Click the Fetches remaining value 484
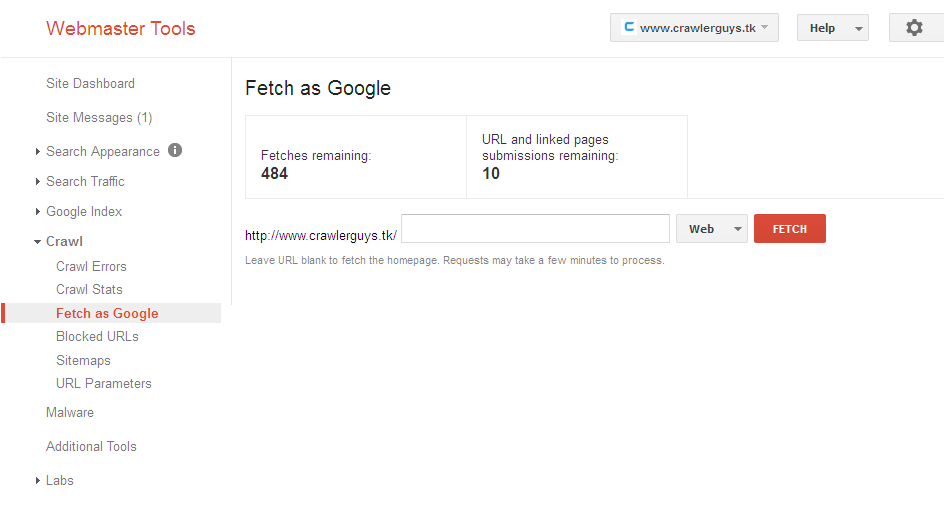 (x=275, y=173)
